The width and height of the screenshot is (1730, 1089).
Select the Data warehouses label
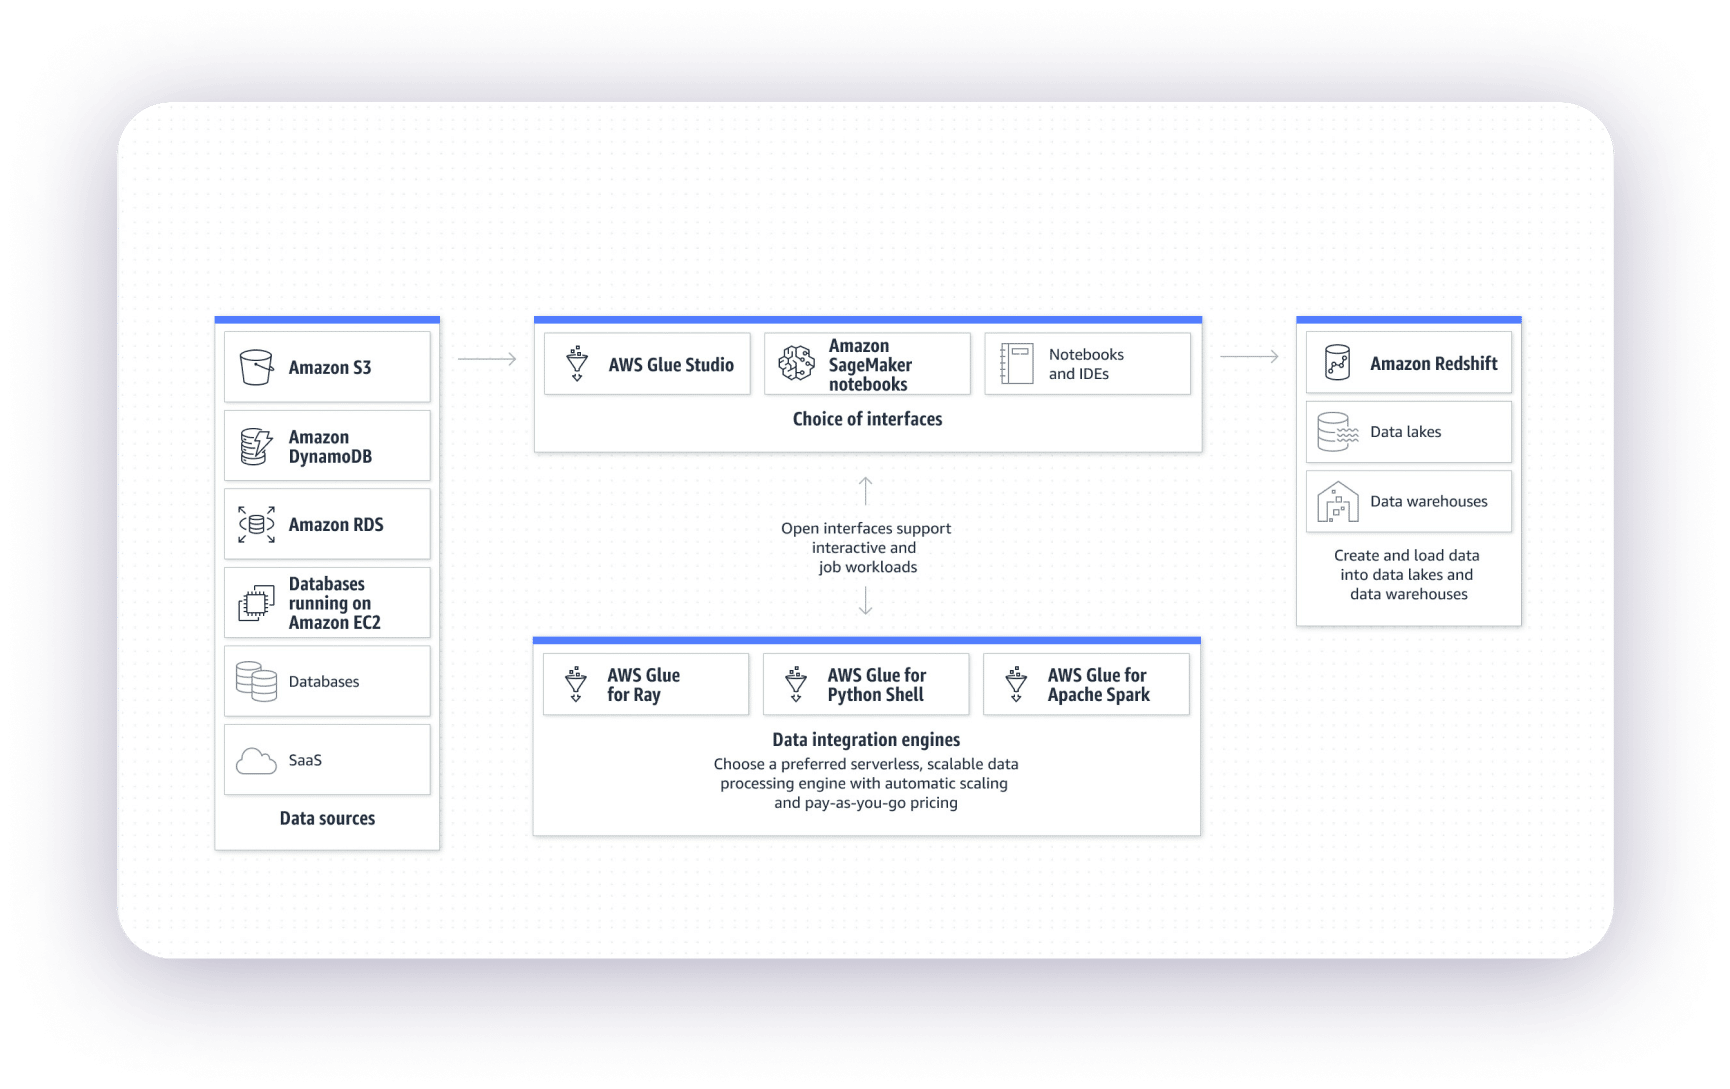1429,502
